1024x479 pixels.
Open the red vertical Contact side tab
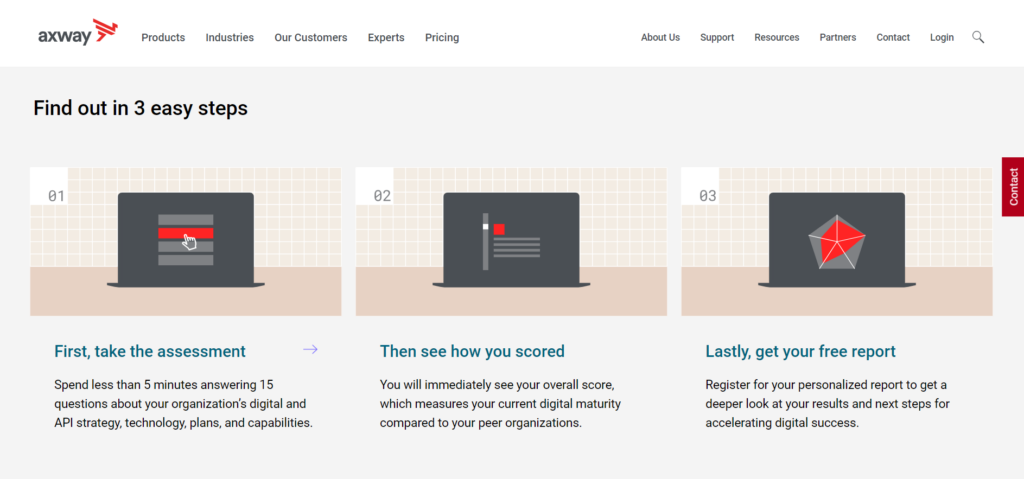point(1012,187)
